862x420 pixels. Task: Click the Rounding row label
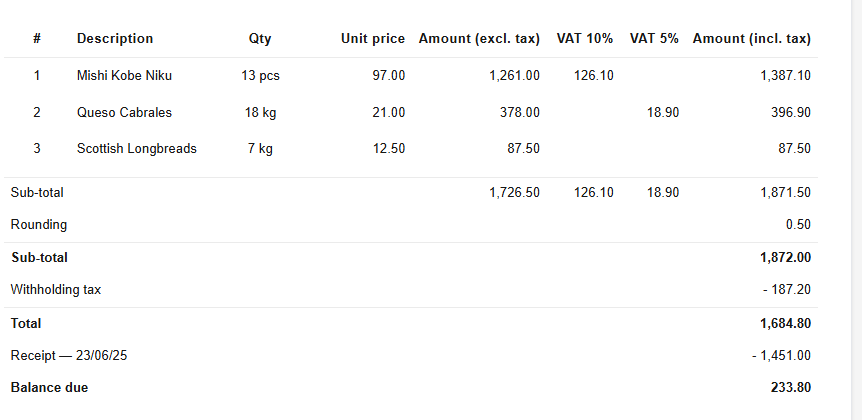click(x=39, y=225)
